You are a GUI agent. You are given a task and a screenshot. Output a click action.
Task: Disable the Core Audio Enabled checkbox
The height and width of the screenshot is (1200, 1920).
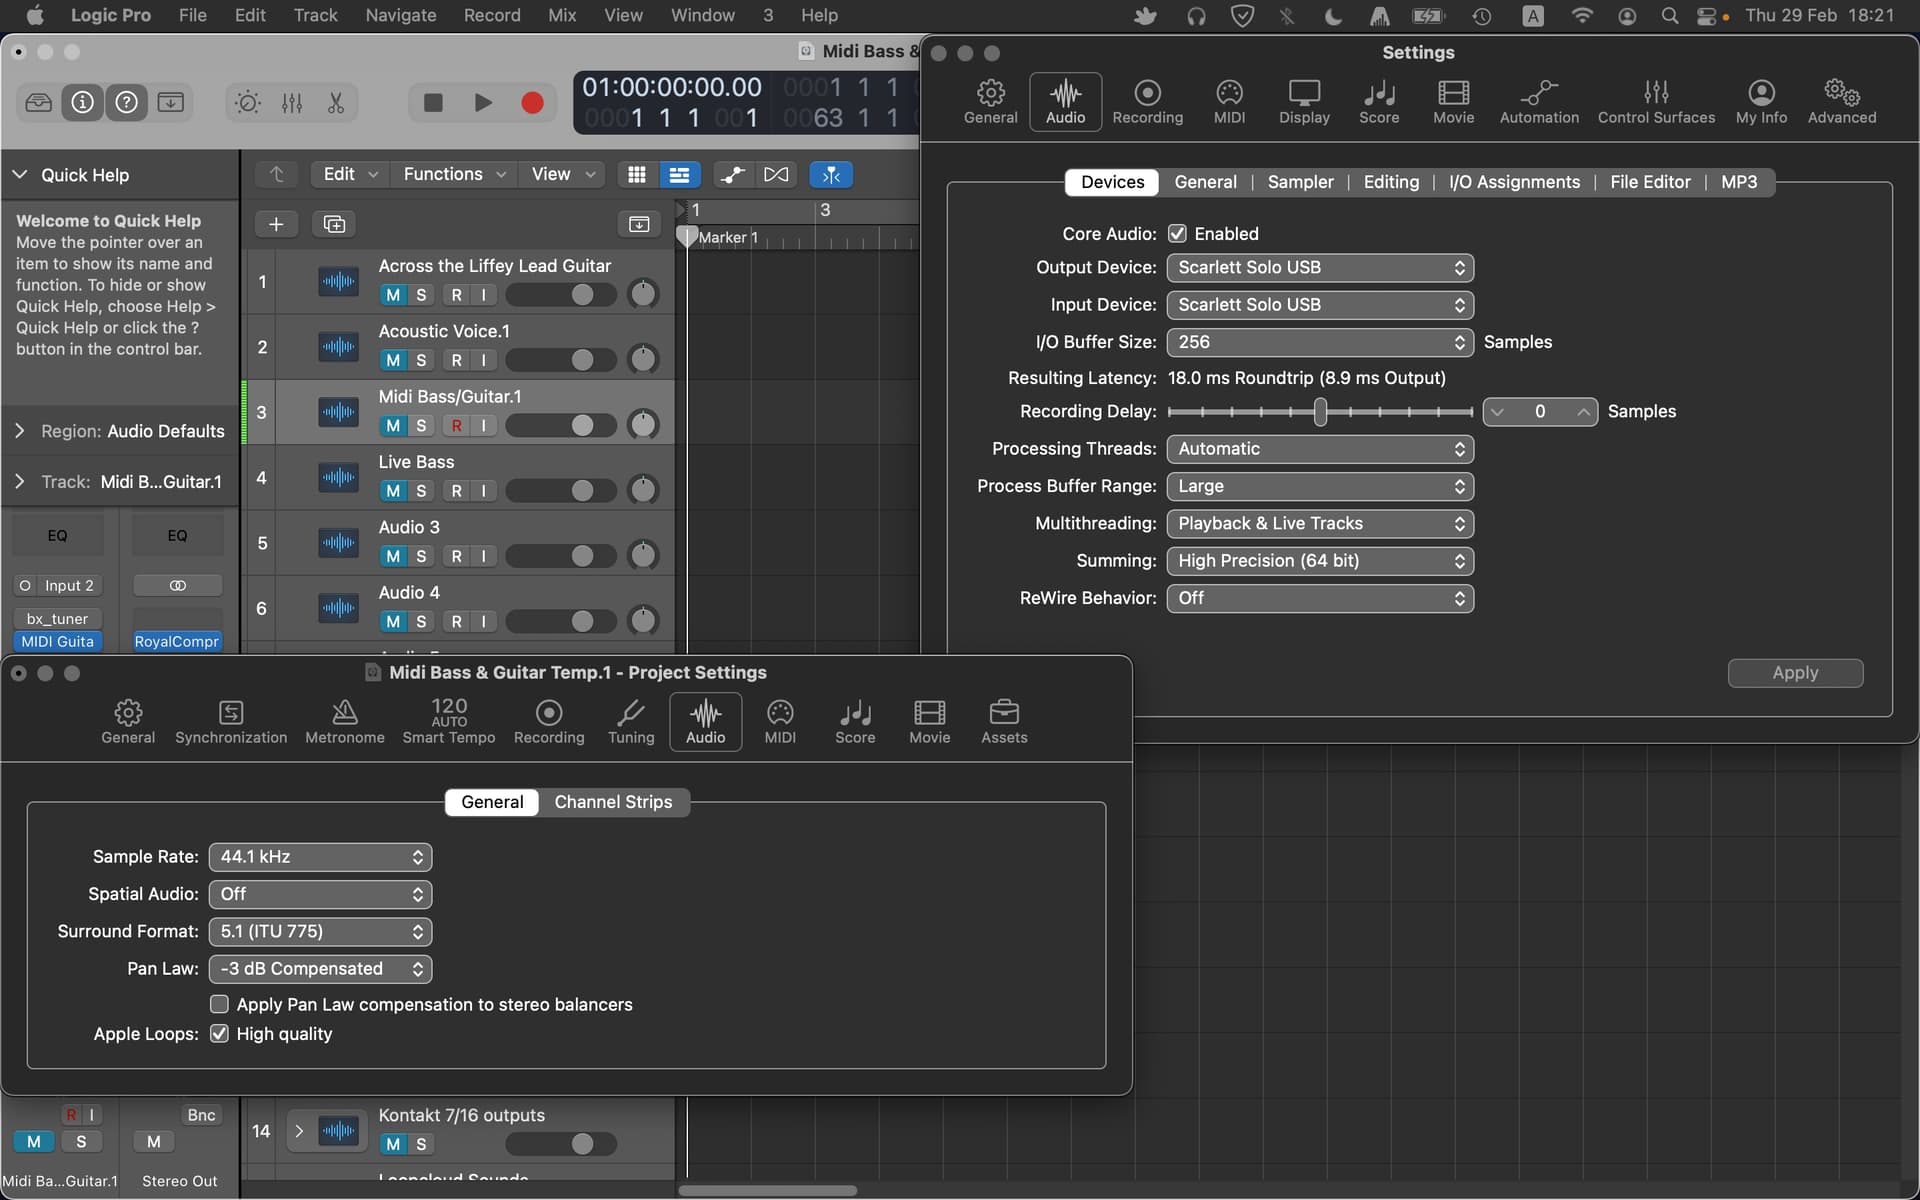point(1177,234)
